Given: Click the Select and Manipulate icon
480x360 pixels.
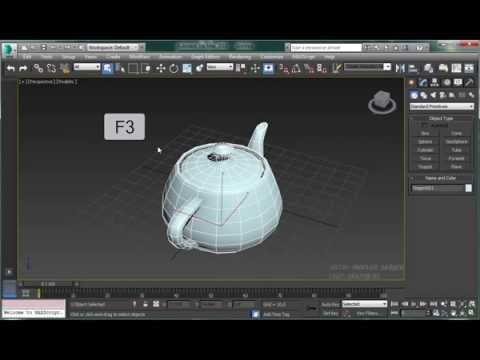Looking at the screenshot, I should (x=255, y=68).
